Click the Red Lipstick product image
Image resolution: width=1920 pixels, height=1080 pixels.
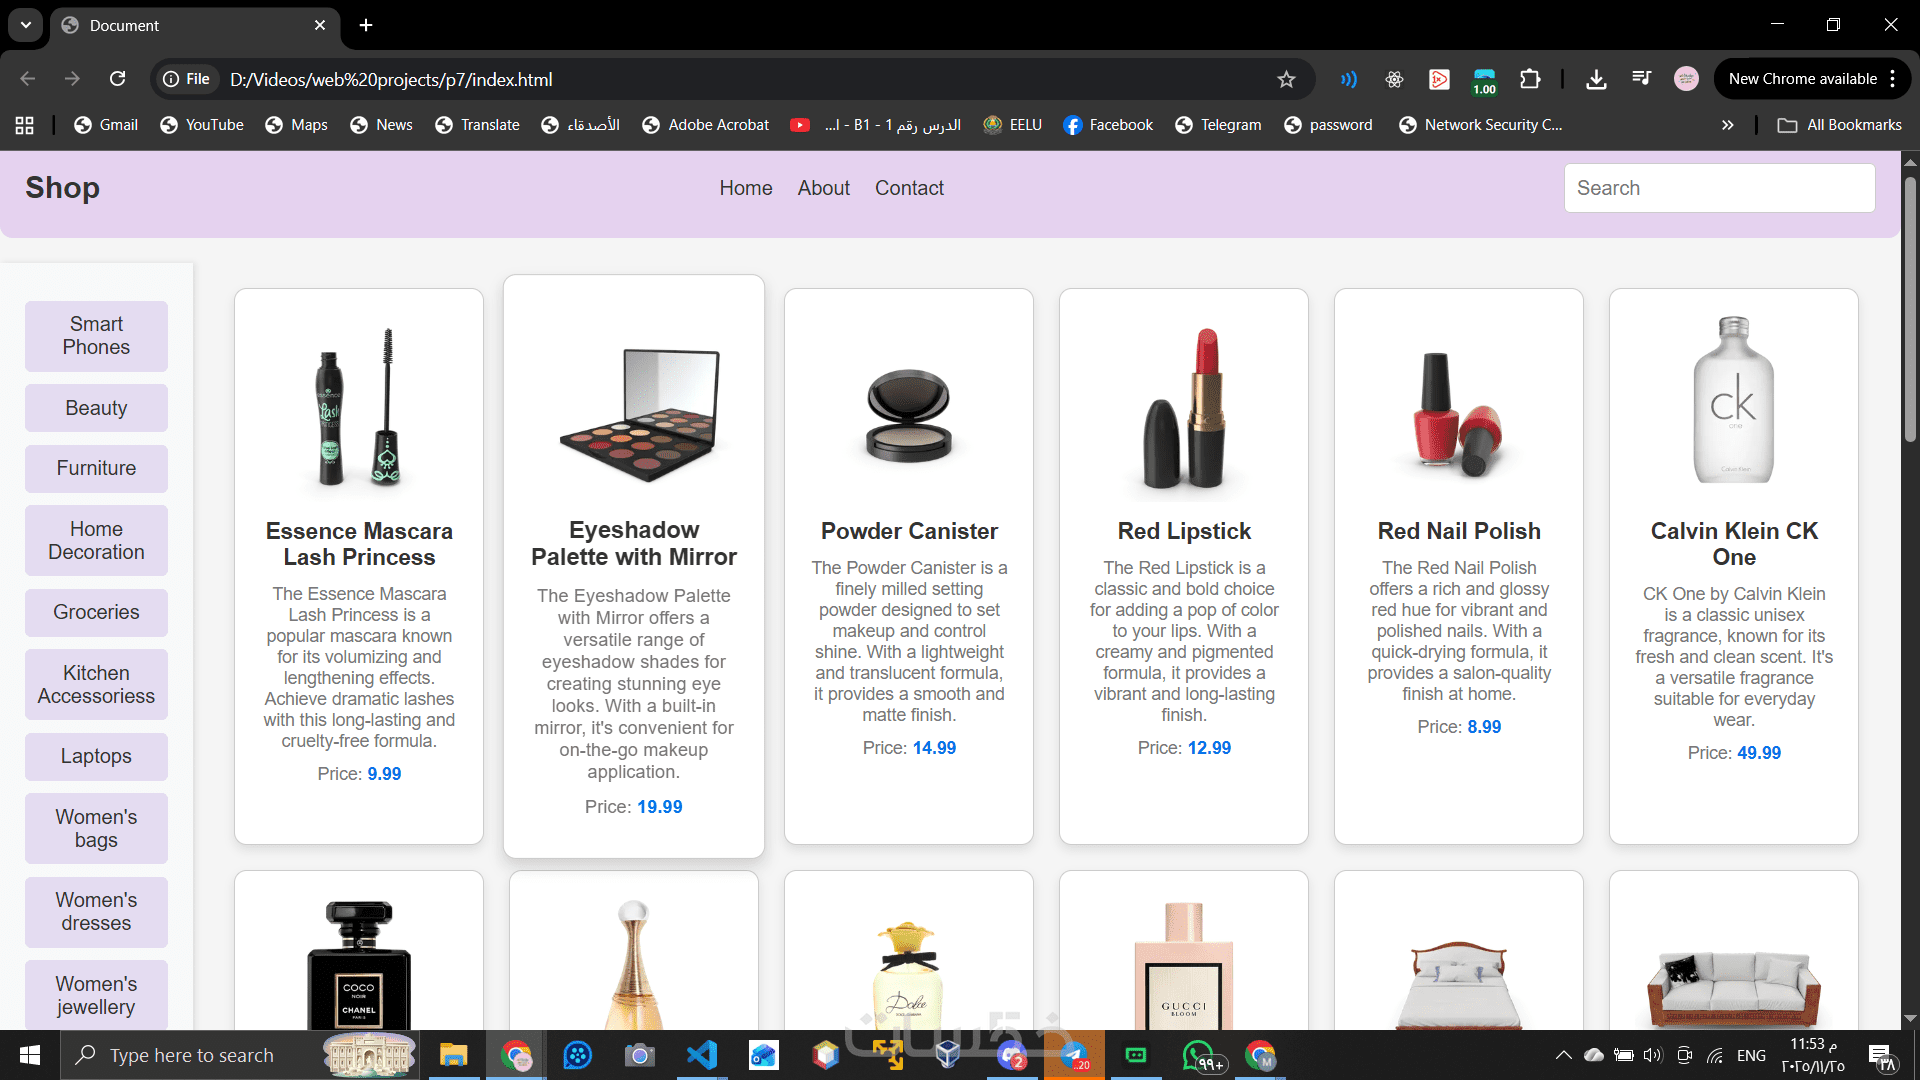coord(1184,408)
